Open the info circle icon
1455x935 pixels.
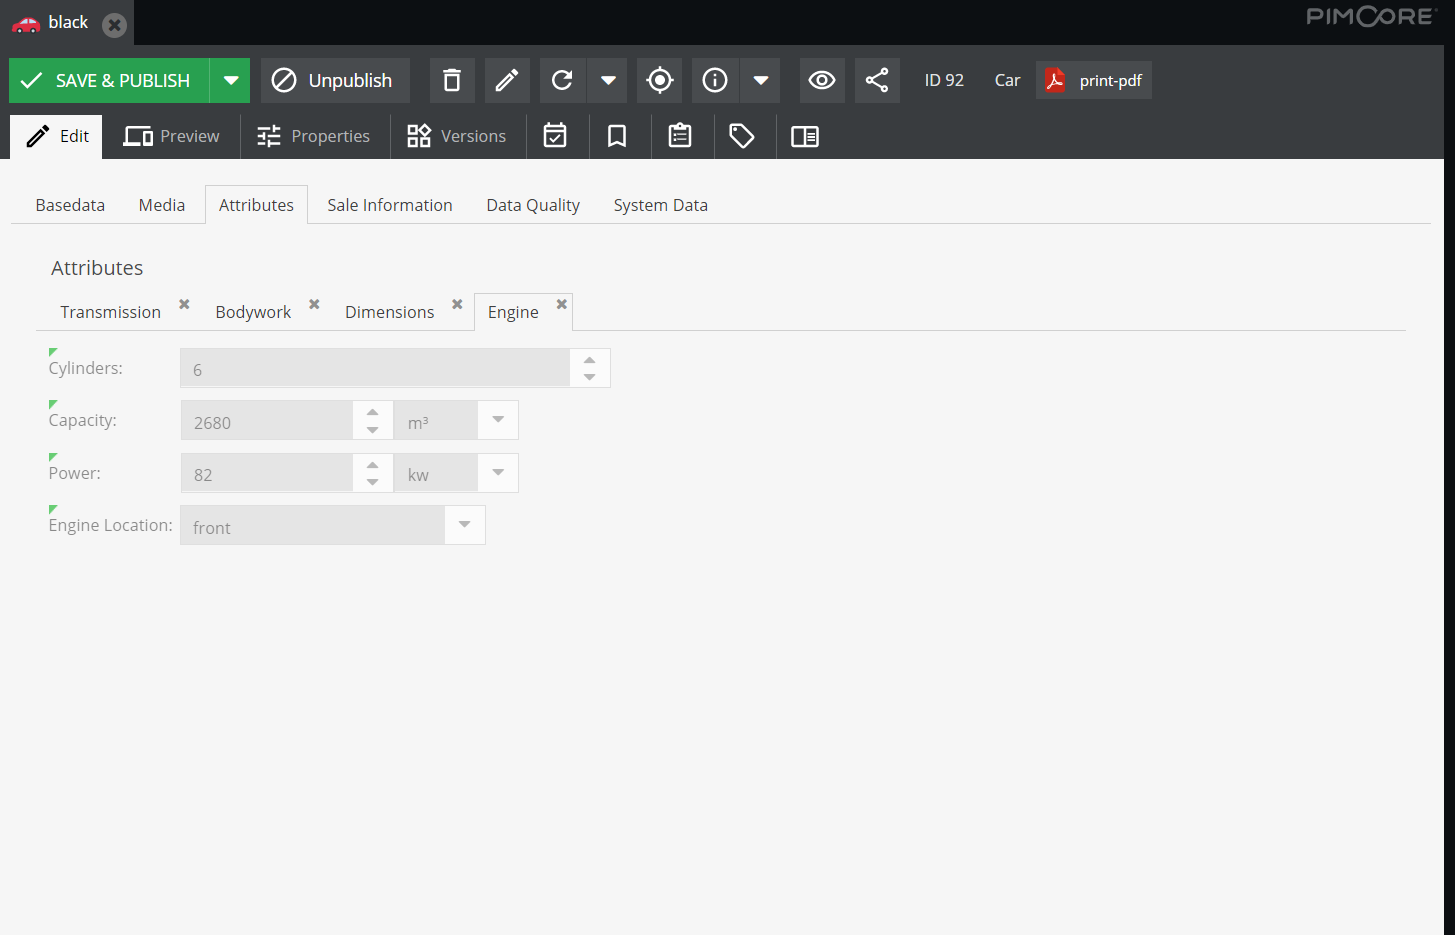tap(715, 81)
